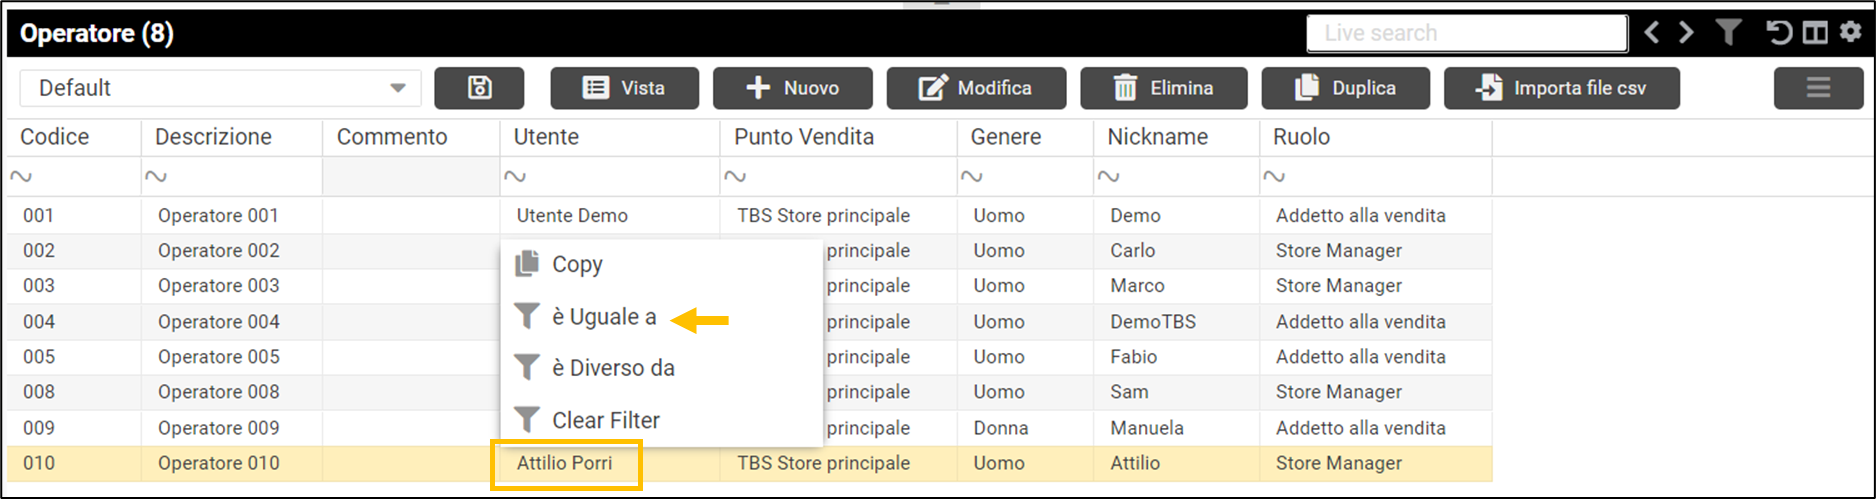1876x499 pixels.
Task: Open the Genere column filter operator
Action: coord(971,177)
